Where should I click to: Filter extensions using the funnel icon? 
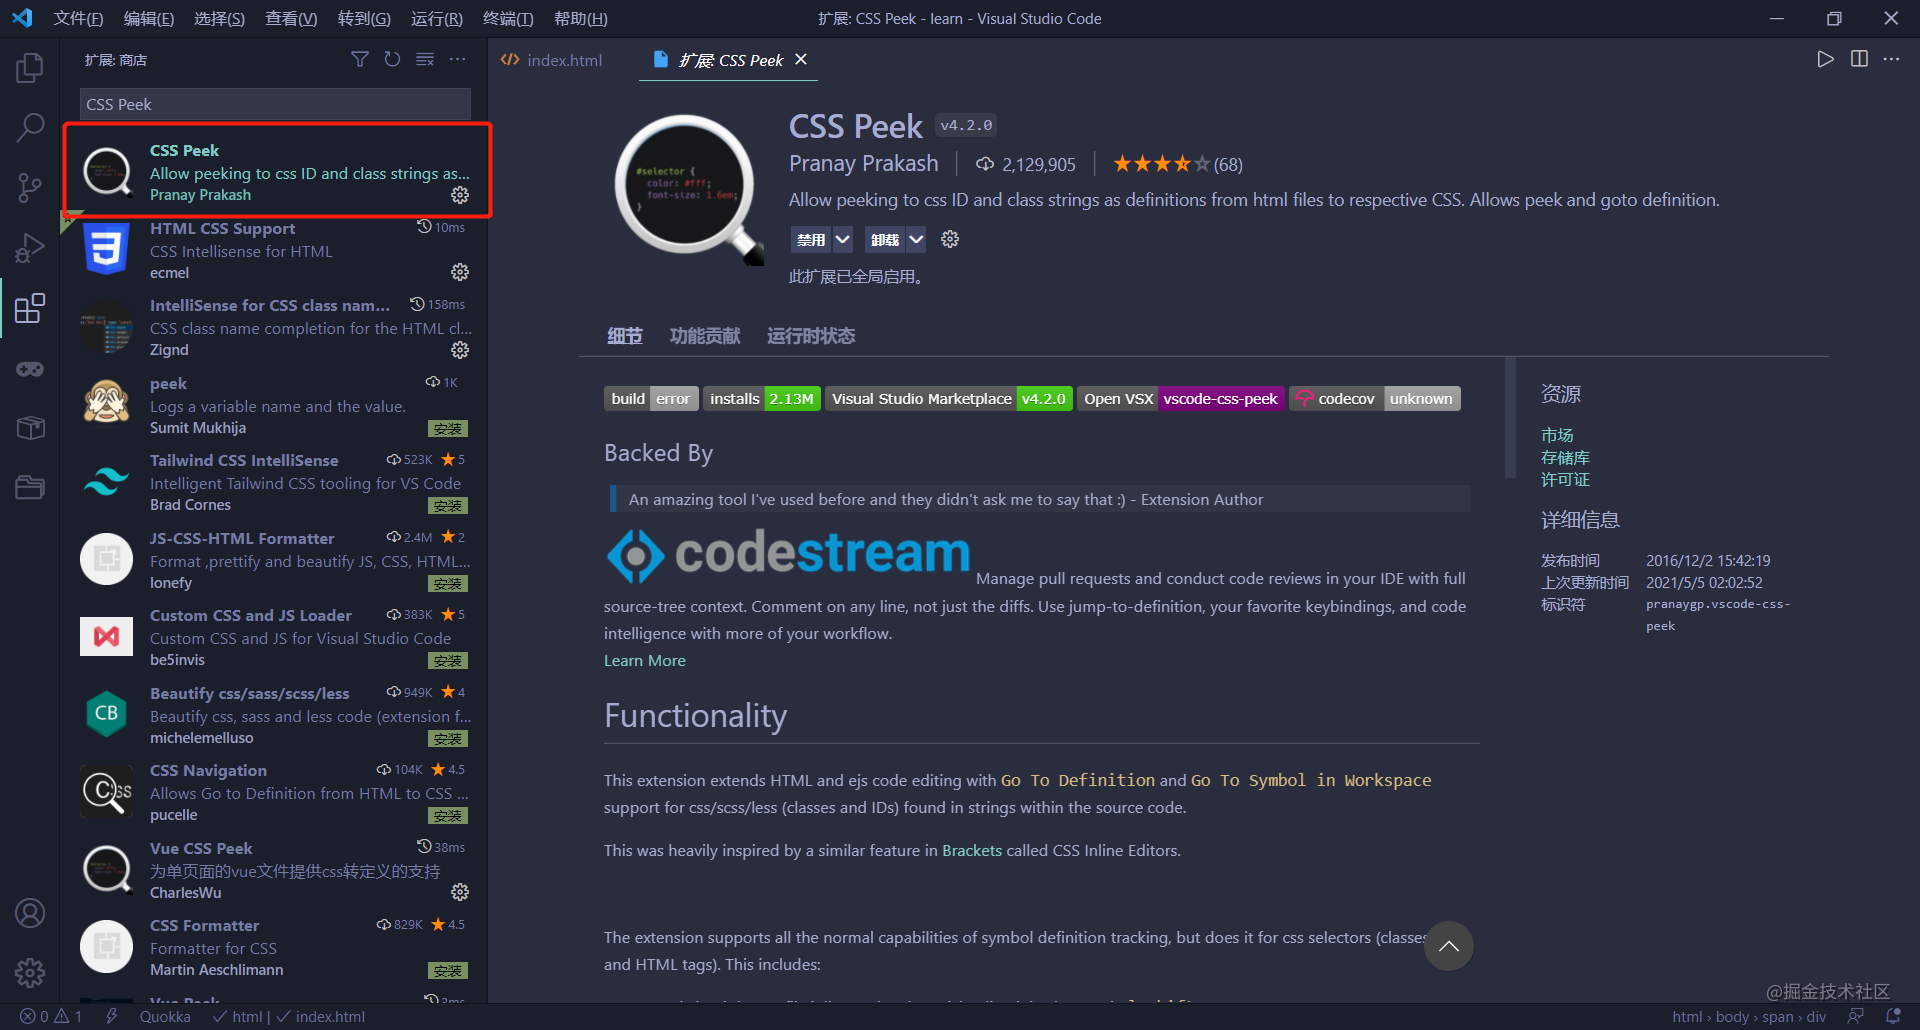(x=360, y=60)
